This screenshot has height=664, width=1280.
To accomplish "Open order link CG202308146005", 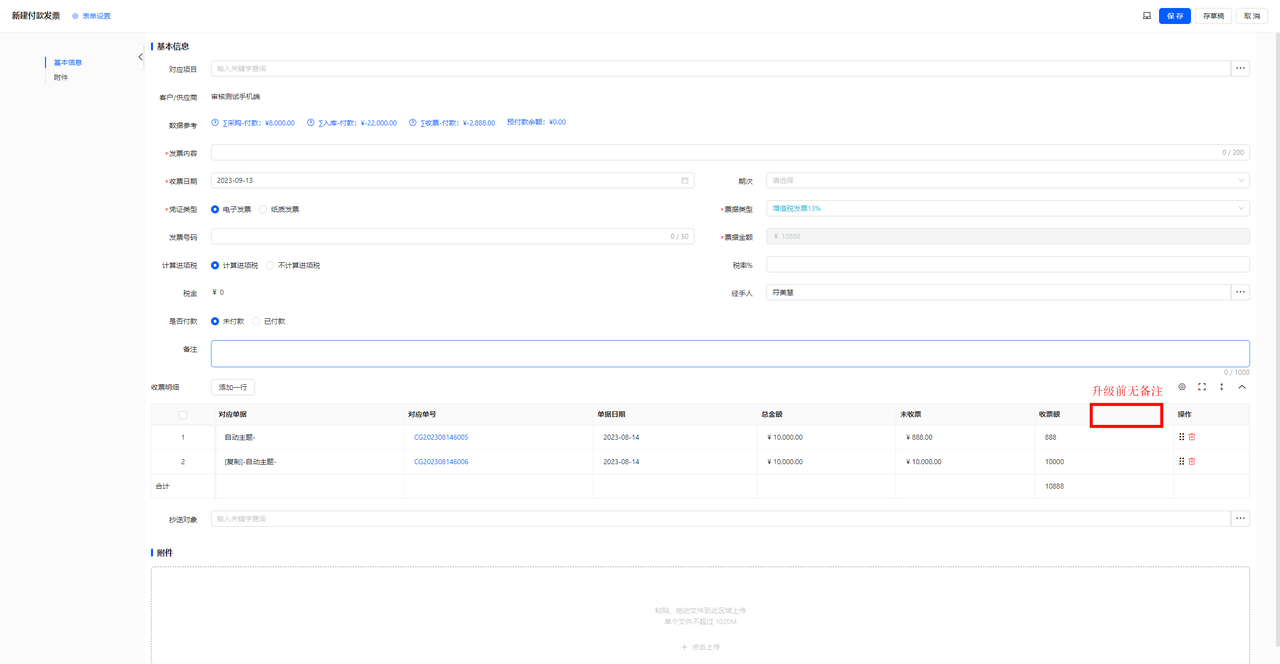I will 441,437.
